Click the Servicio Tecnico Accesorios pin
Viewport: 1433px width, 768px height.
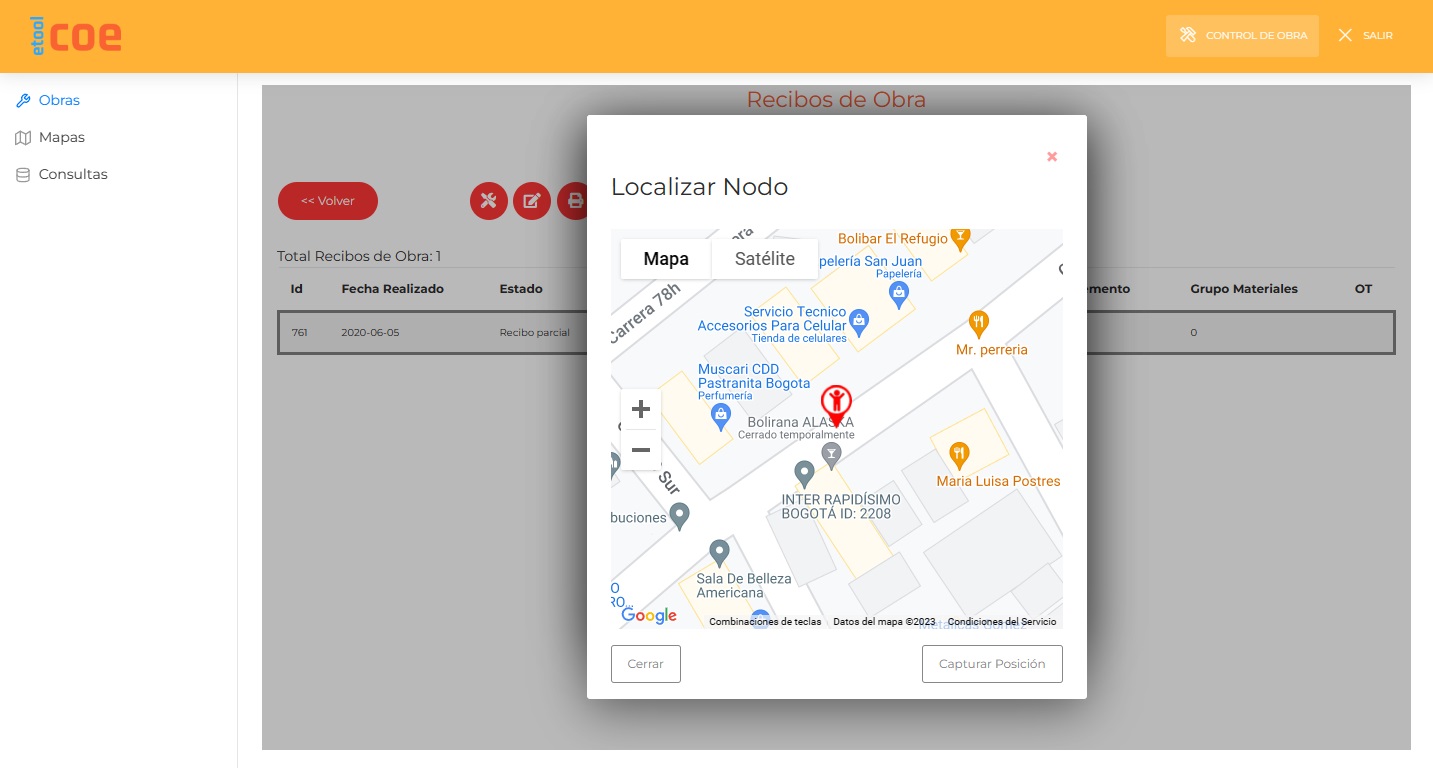(x=858, y=322)
